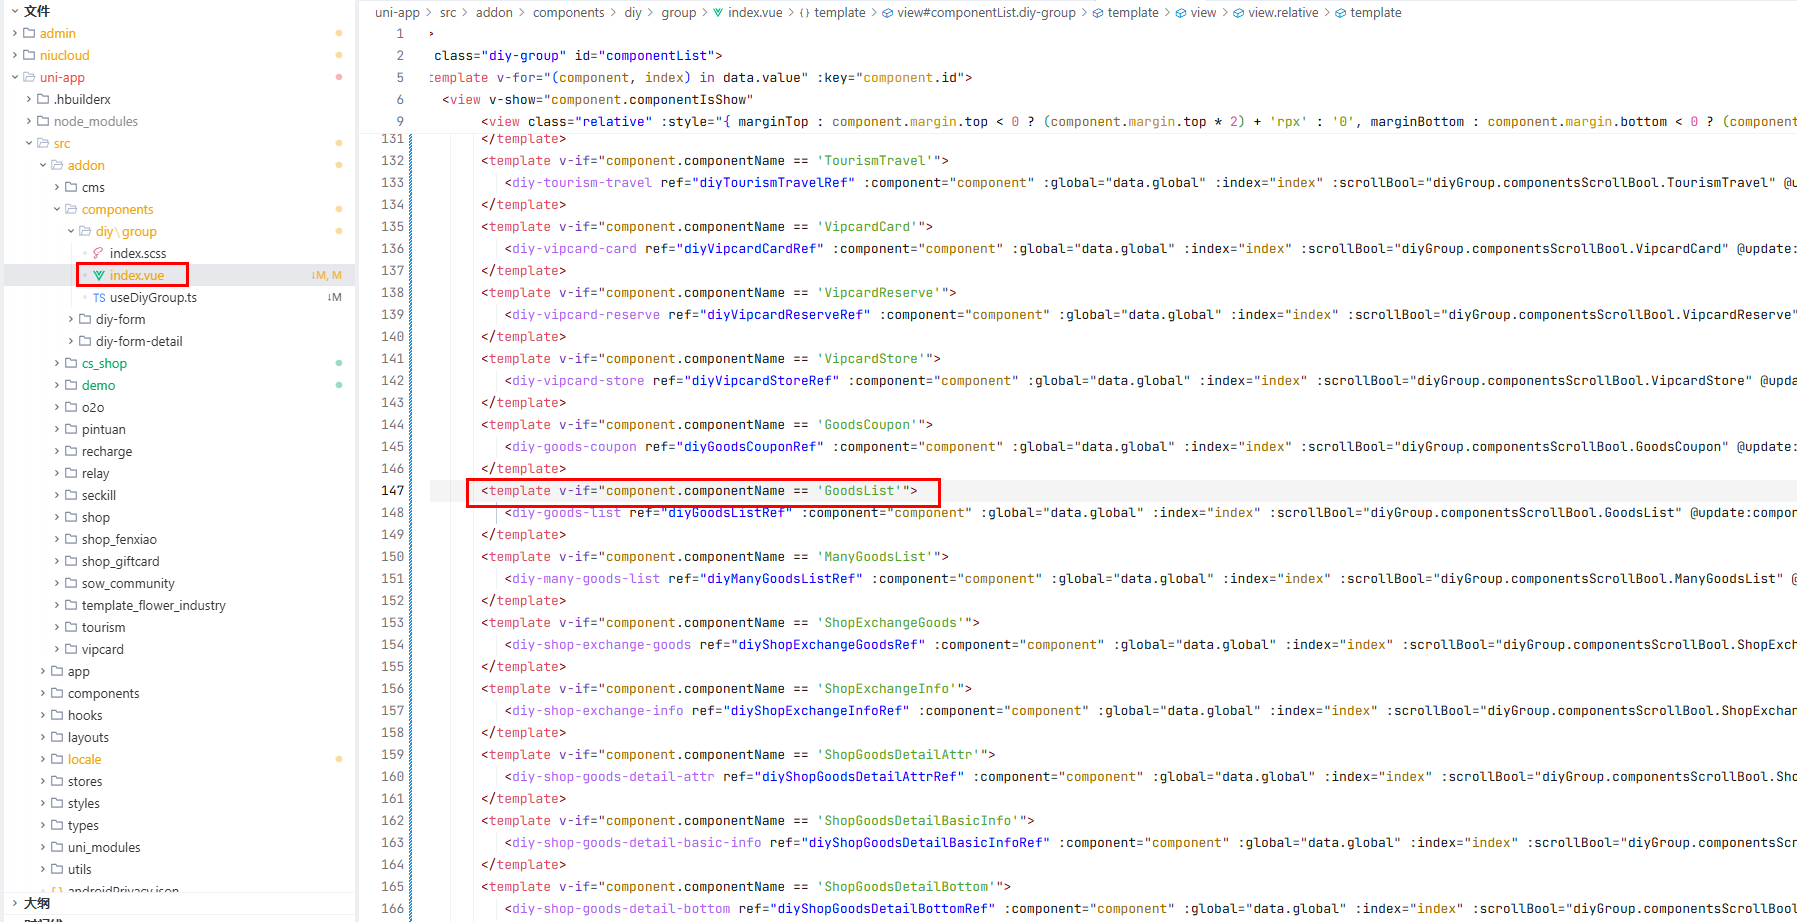
Task: Expand the 大纲 outline panel
Action: 15,903
